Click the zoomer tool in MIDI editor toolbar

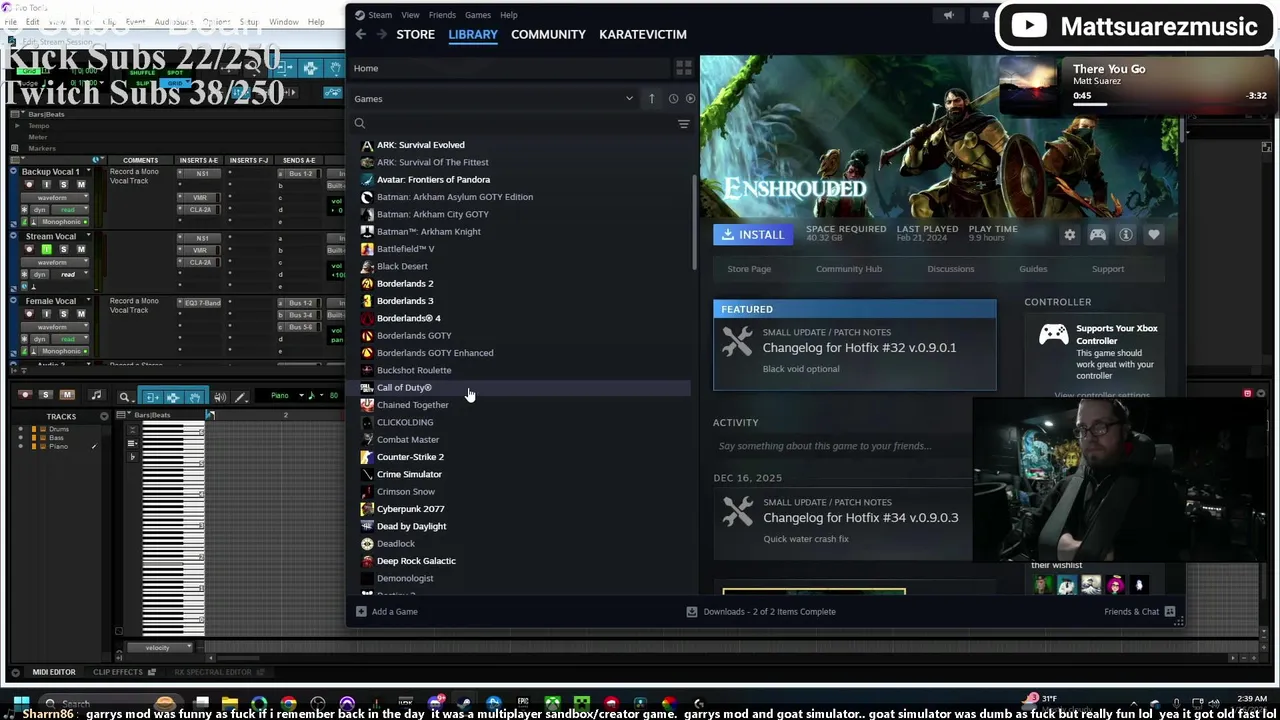tap(124, 397)
